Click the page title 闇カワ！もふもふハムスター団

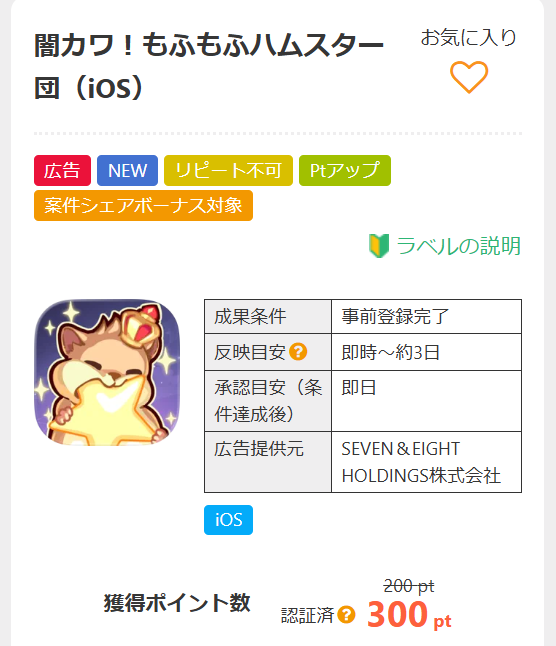pyautogui.click(x=209, y=66)
